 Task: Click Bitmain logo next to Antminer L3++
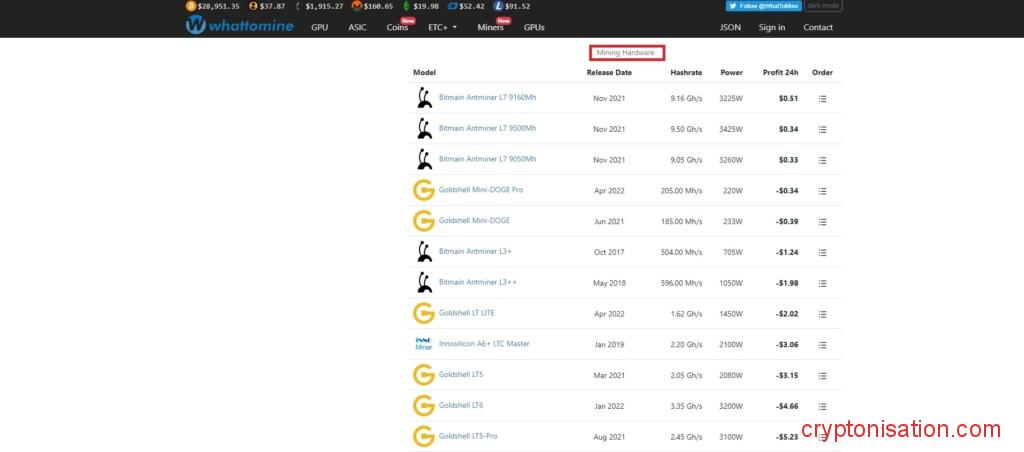(424, 282)
